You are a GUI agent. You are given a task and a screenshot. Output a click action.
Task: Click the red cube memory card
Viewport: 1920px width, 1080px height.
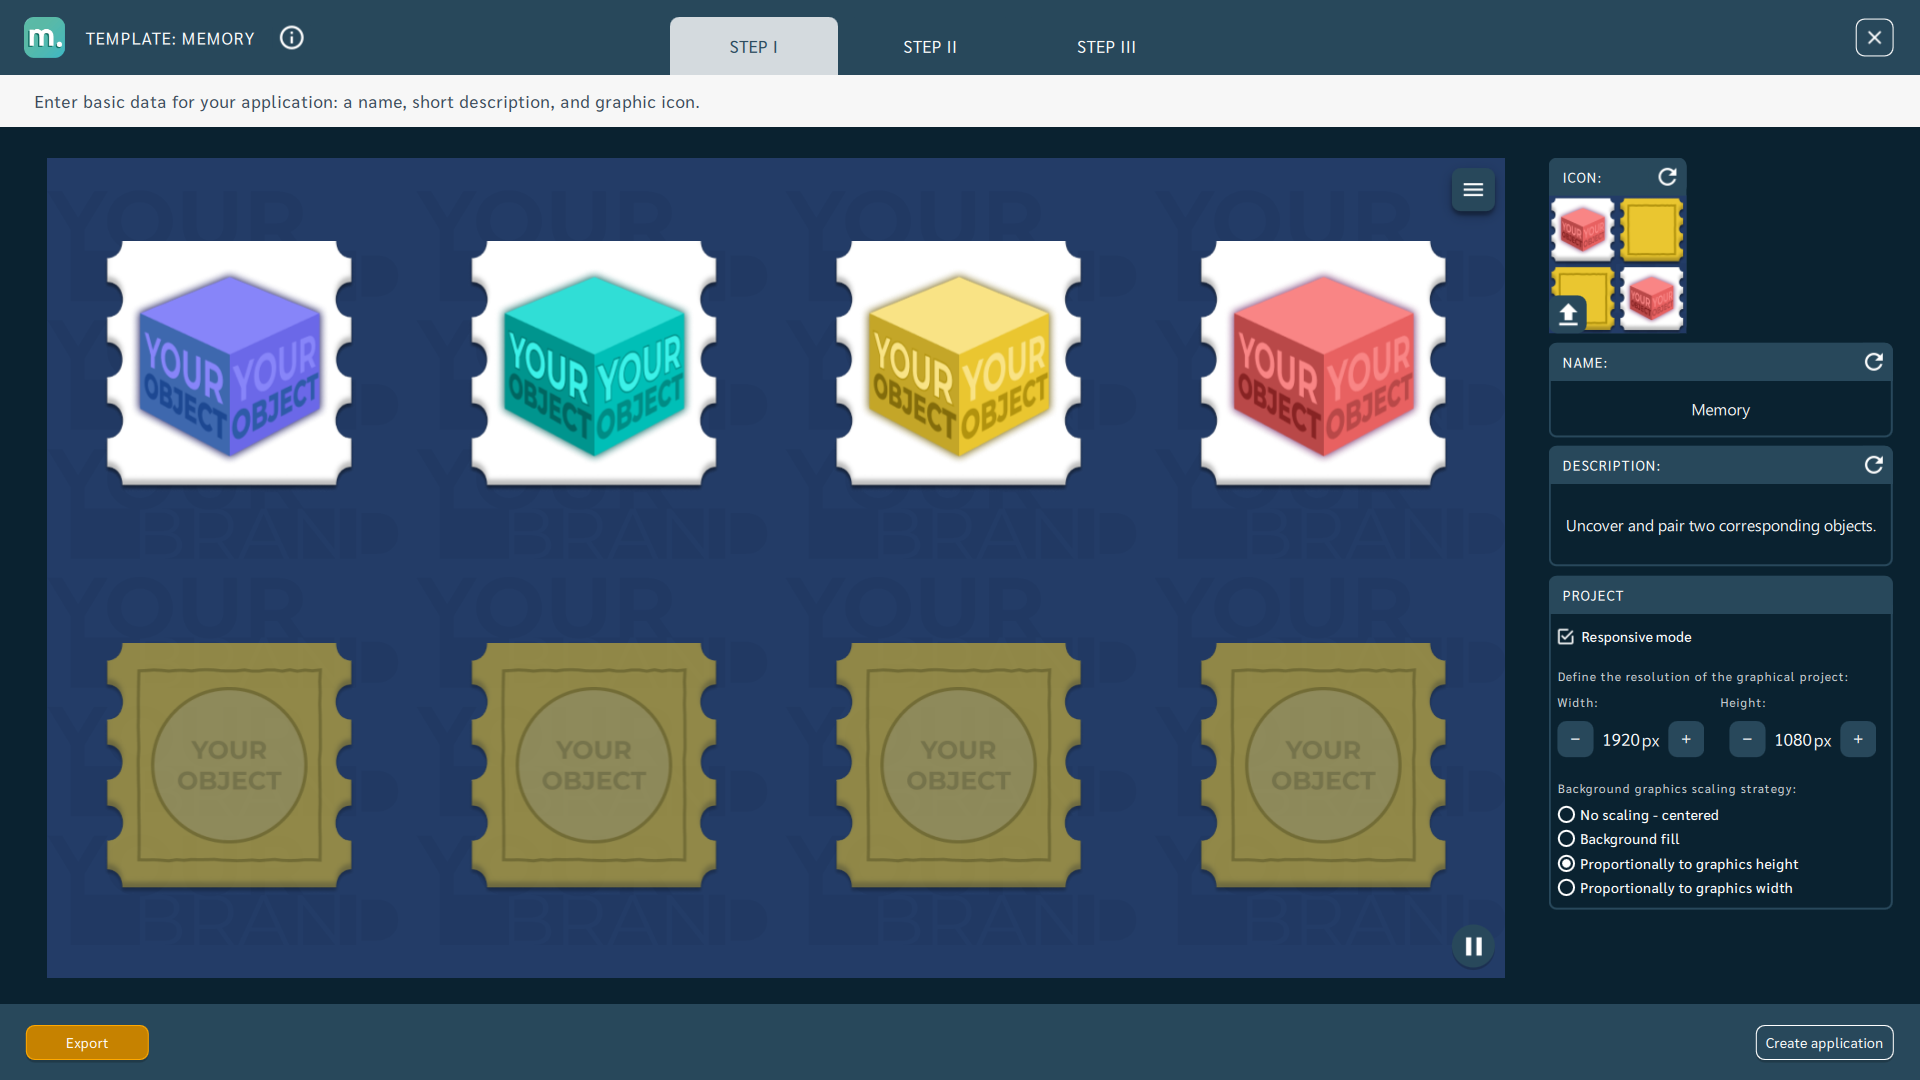(1323, 363)
